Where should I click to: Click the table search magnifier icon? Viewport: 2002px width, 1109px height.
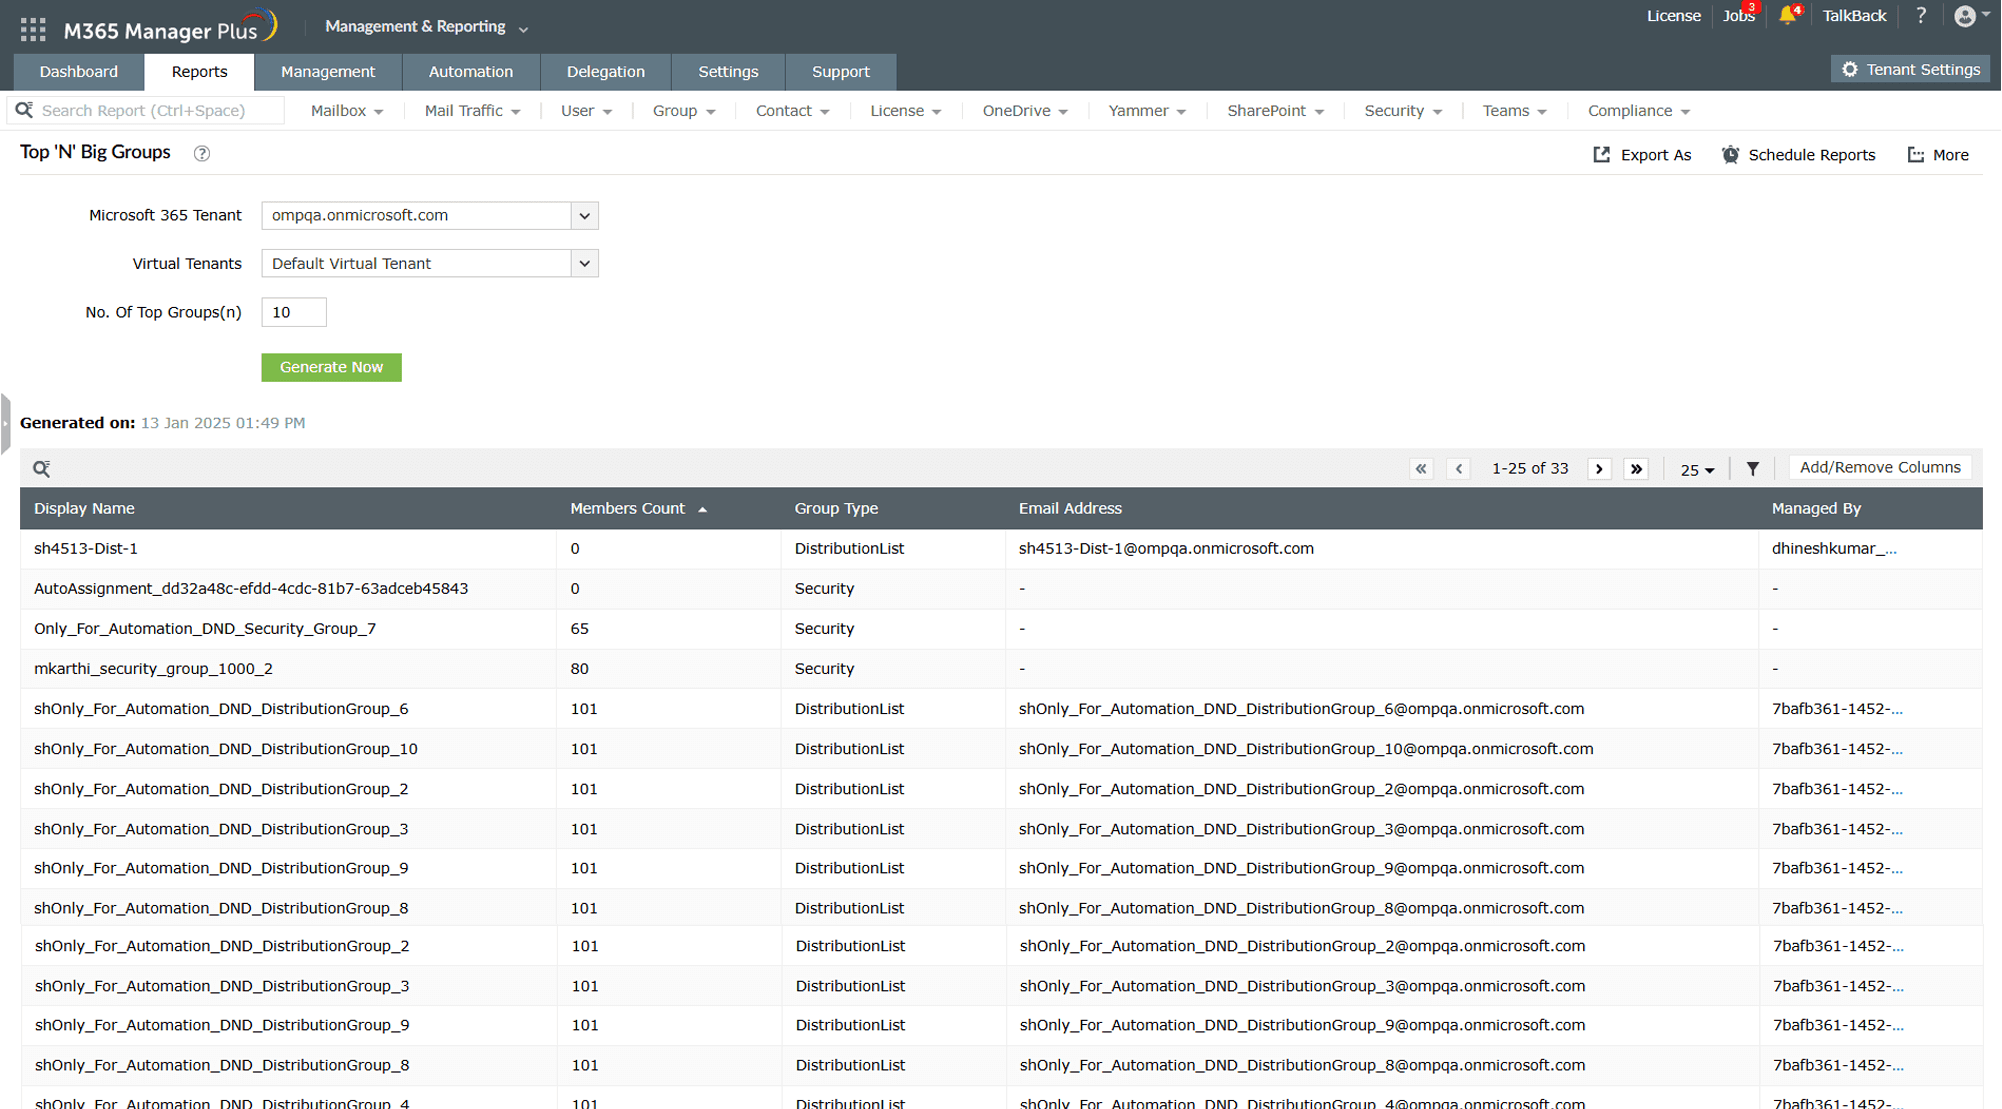[x=41, y=468]
